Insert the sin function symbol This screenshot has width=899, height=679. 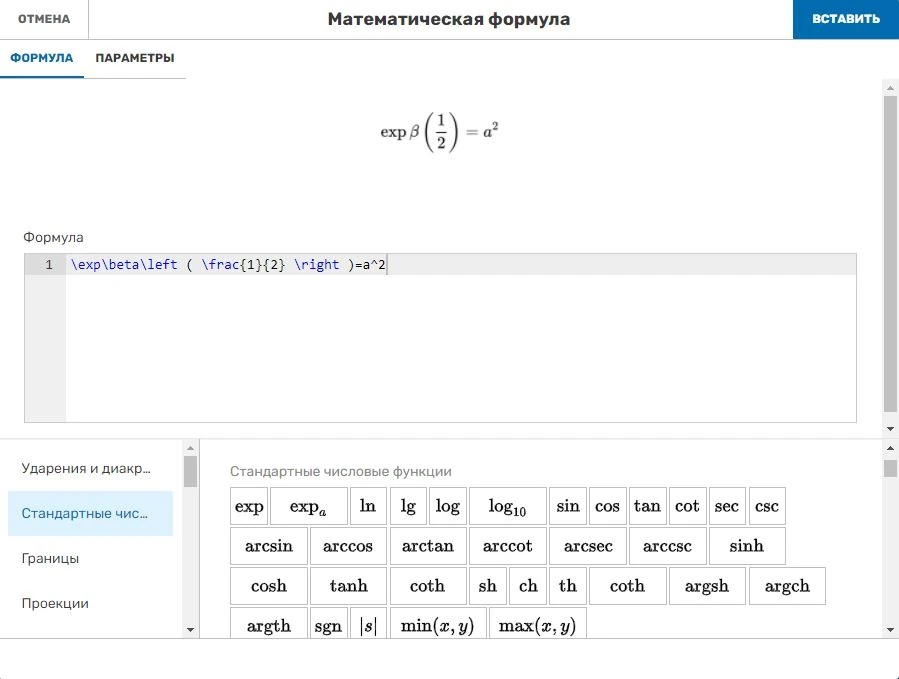point(568,506)
